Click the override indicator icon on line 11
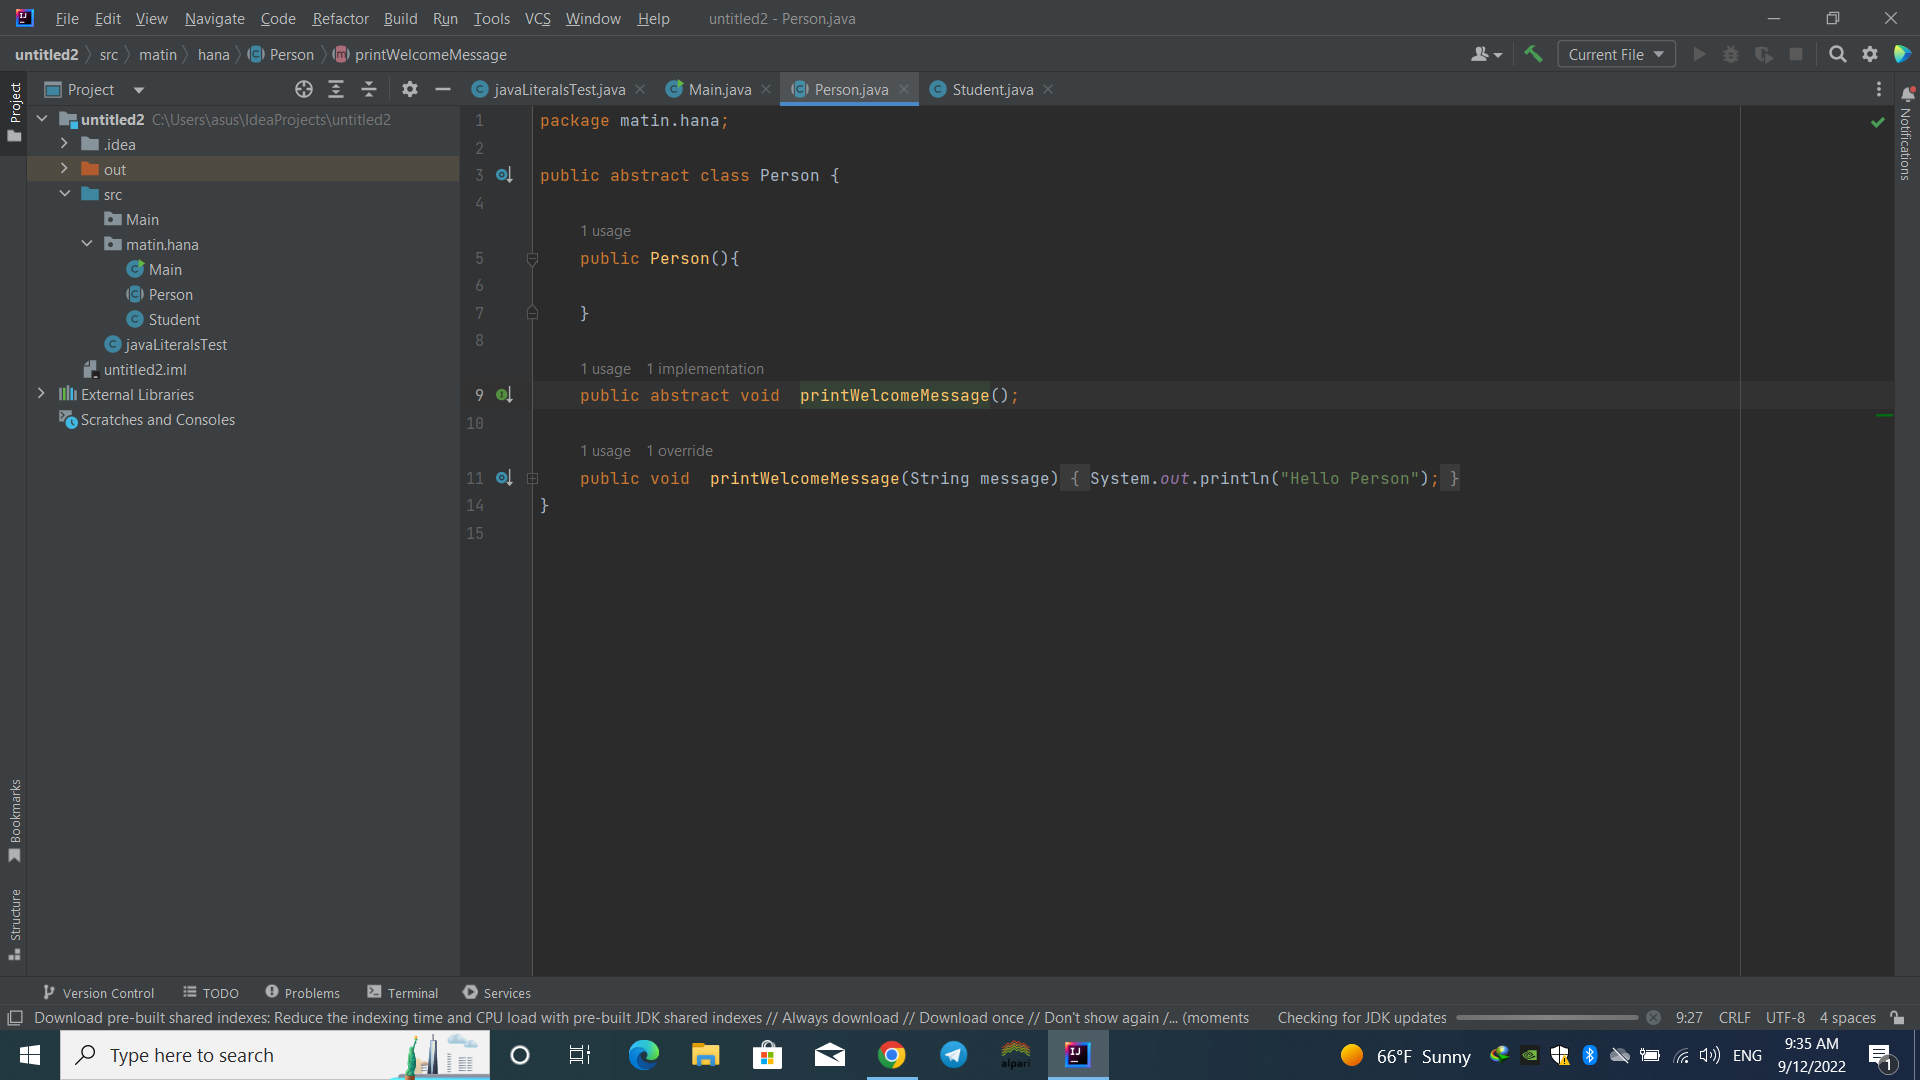Screen dimensions: 1920x1080 pos(504,477)
